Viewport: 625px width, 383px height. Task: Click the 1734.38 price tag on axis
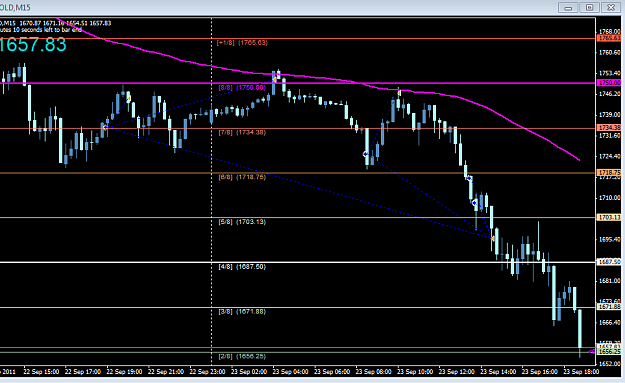tap(609, 128)
